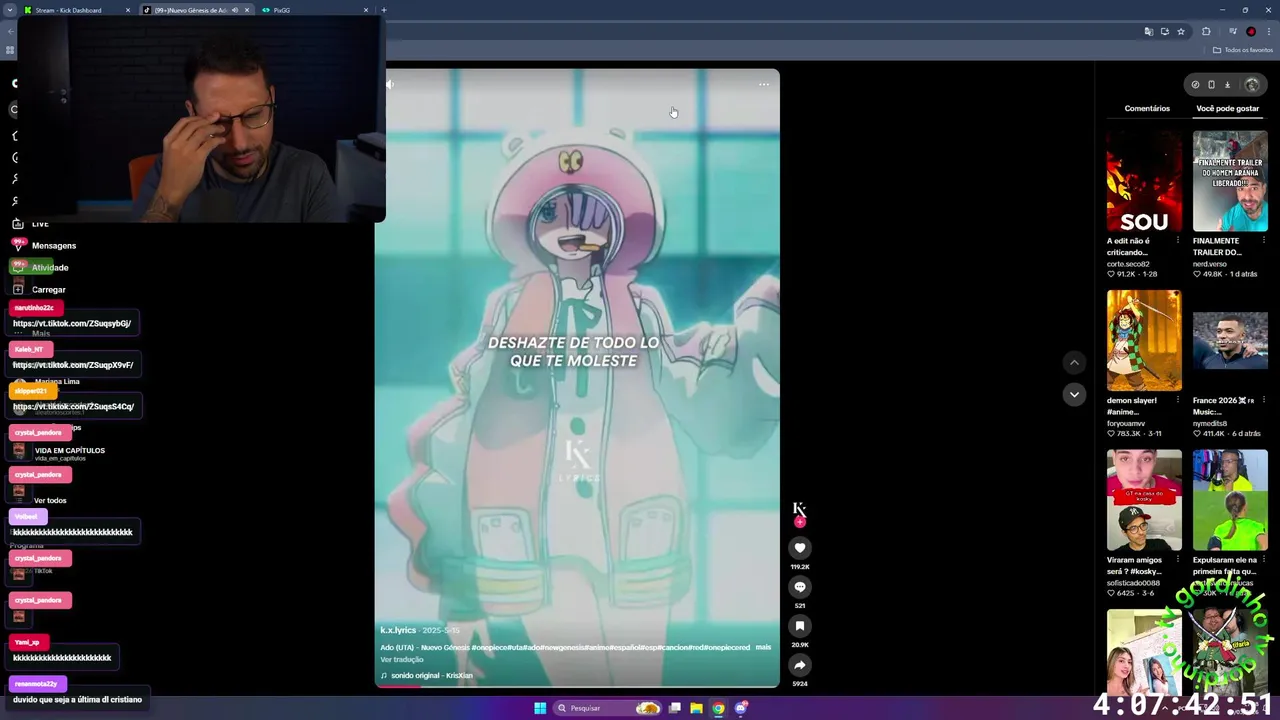The image size is (1280, 720).
Task: Switch to the Você pode gostar tab
Action: click(x=1228, y=108)
